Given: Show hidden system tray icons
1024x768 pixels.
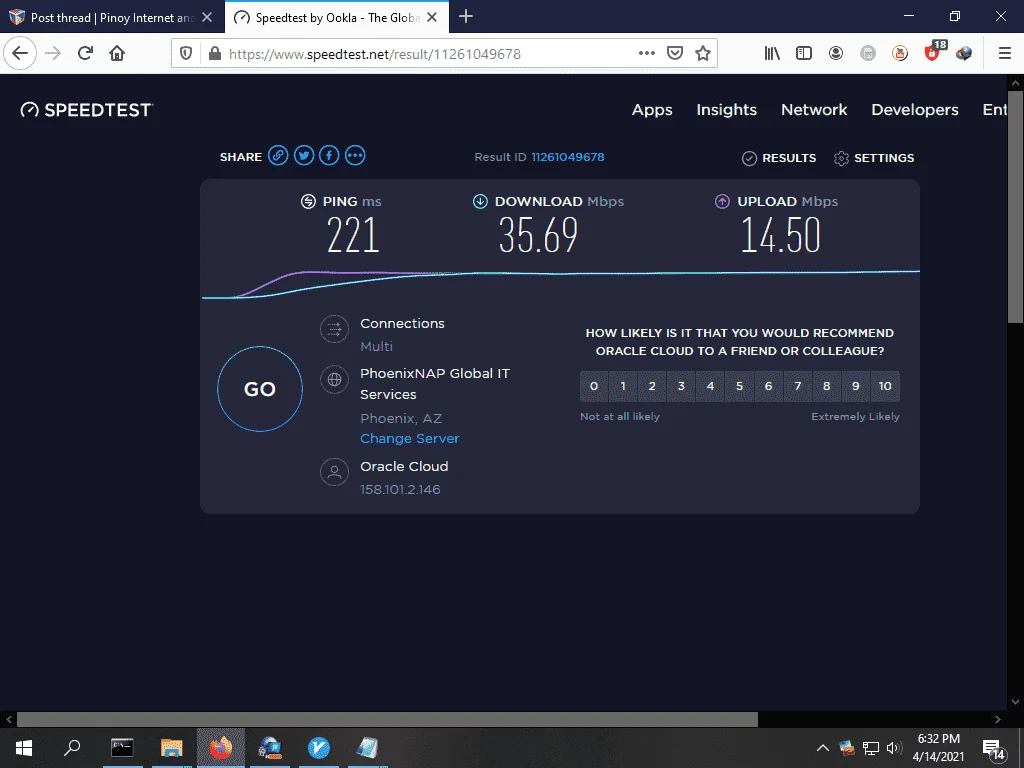Looking at the screenshot, I should [x=823, y=748].
